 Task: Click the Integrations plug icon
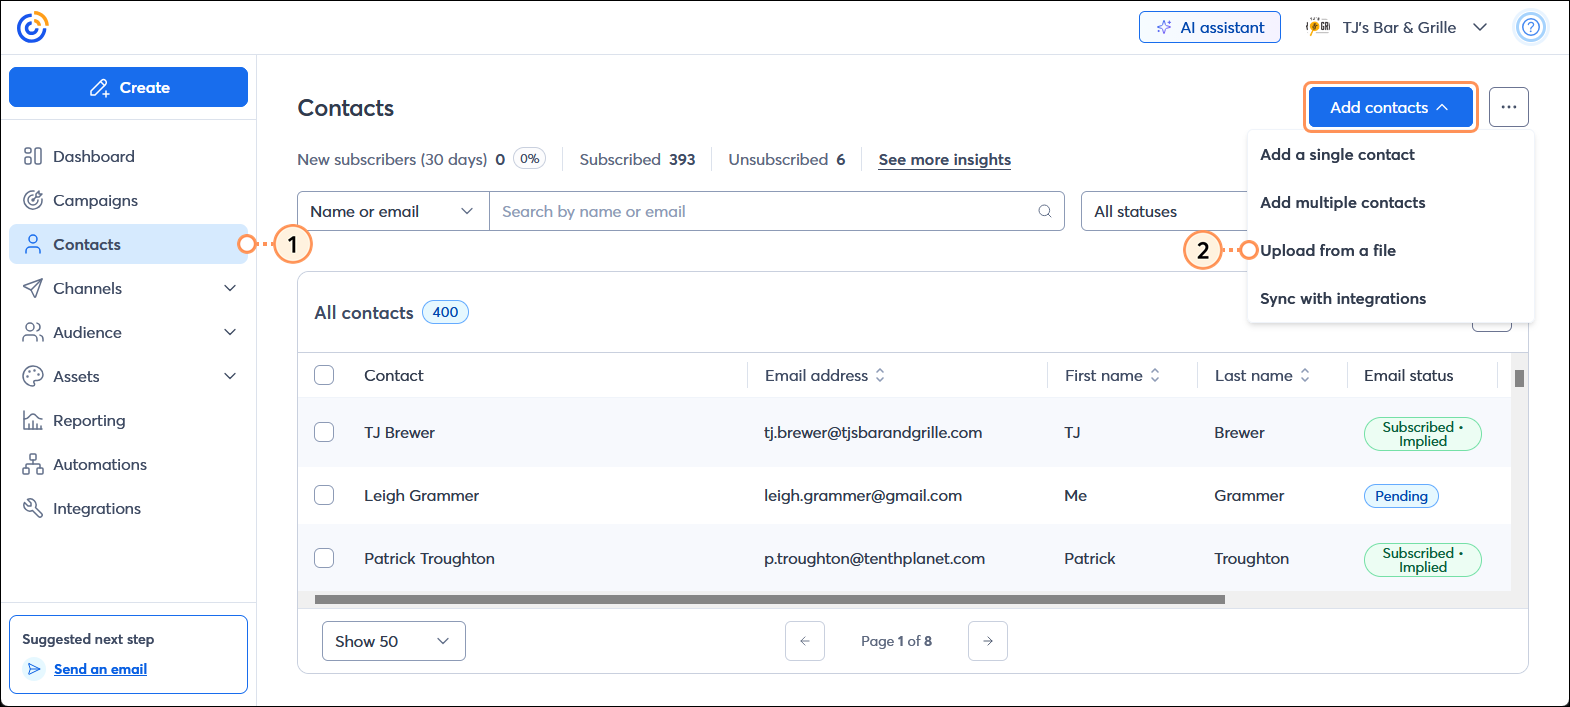pyautogui.click(x=33, y=508)
